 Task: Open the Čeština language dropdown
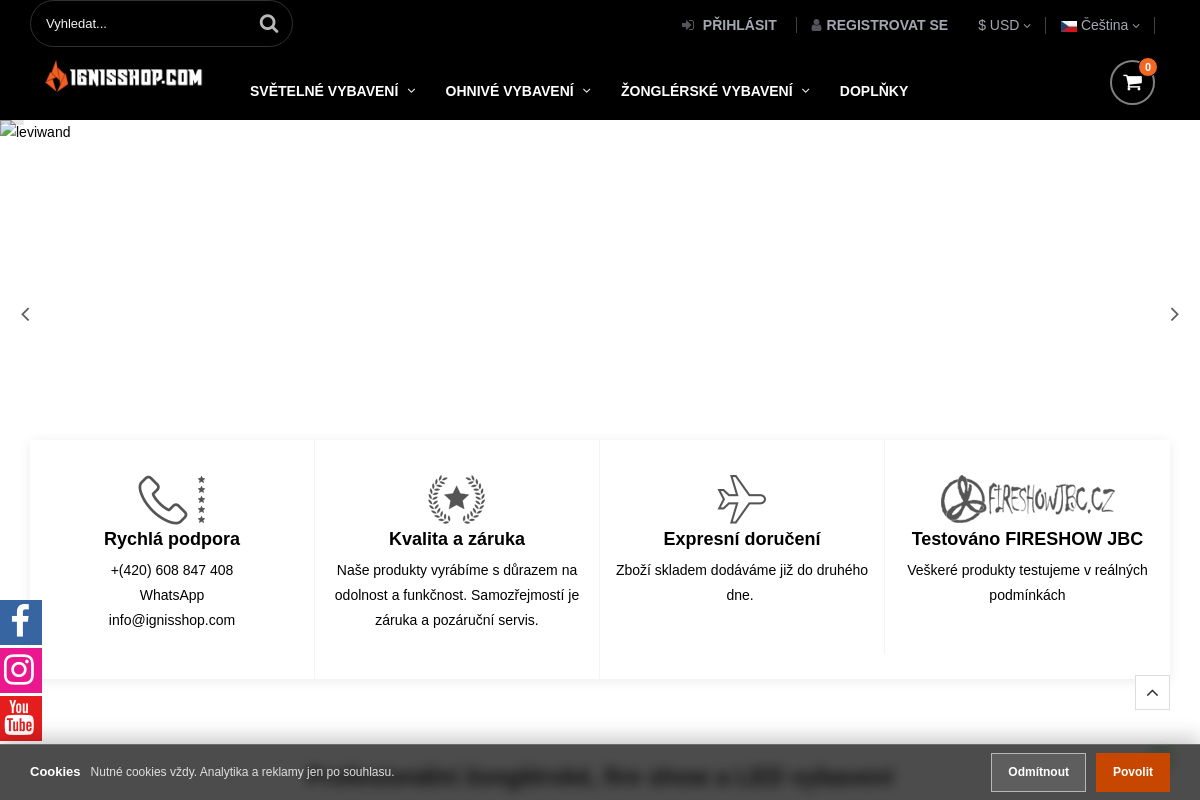tap(1100, 25)
